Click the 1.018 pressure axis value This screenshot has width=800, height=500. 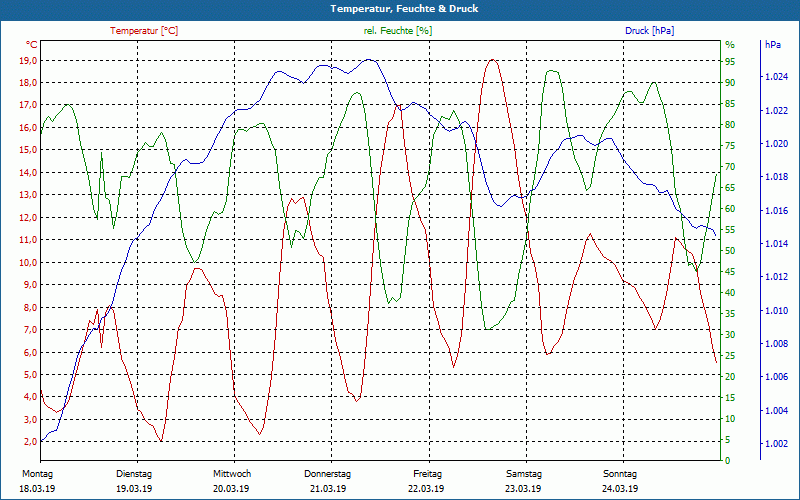776,177
